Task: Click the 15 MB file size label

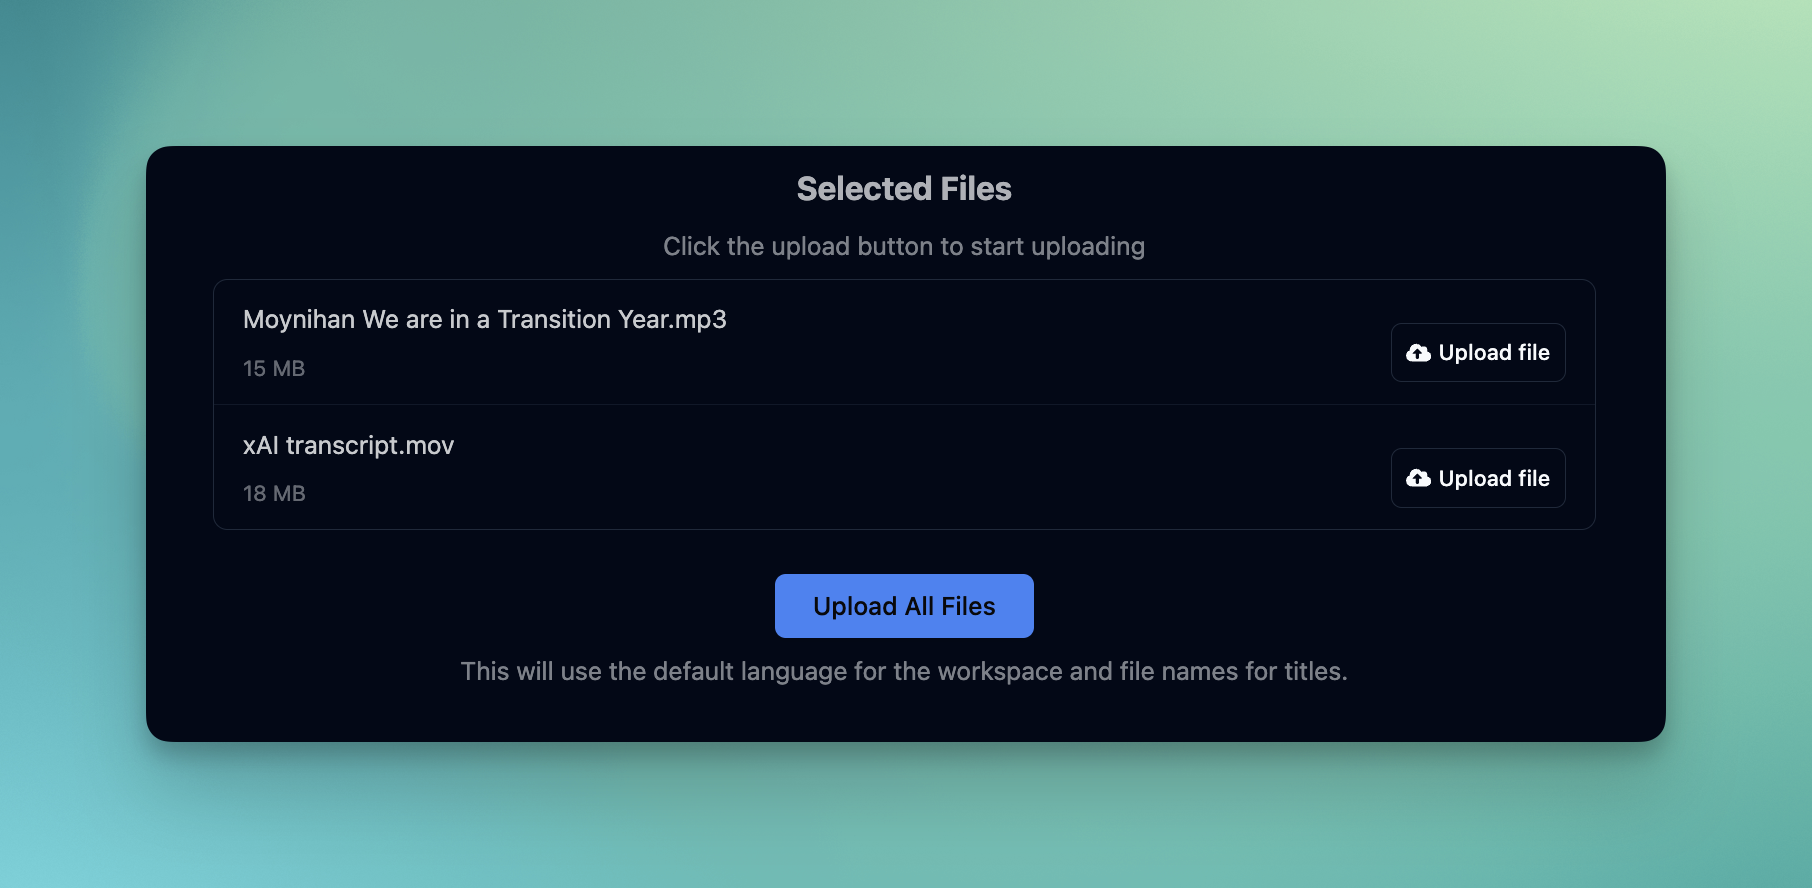Action: click(274, 369)
